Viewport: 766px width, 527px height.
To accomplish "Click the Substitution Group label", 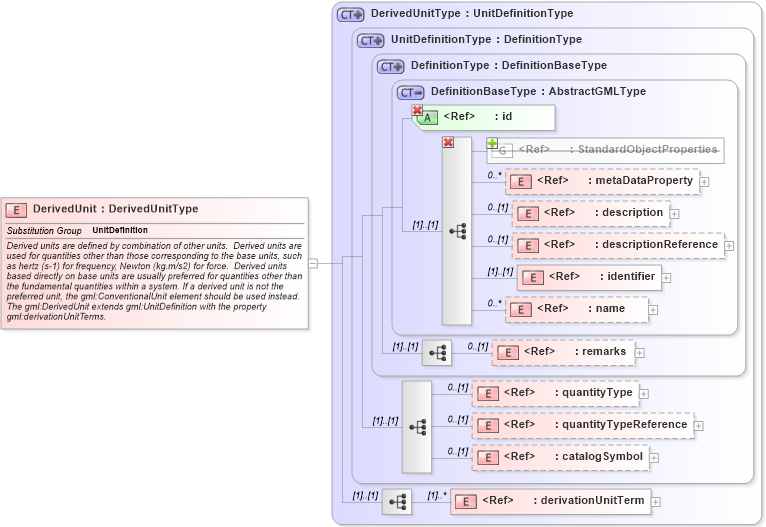I will (44, 231).
